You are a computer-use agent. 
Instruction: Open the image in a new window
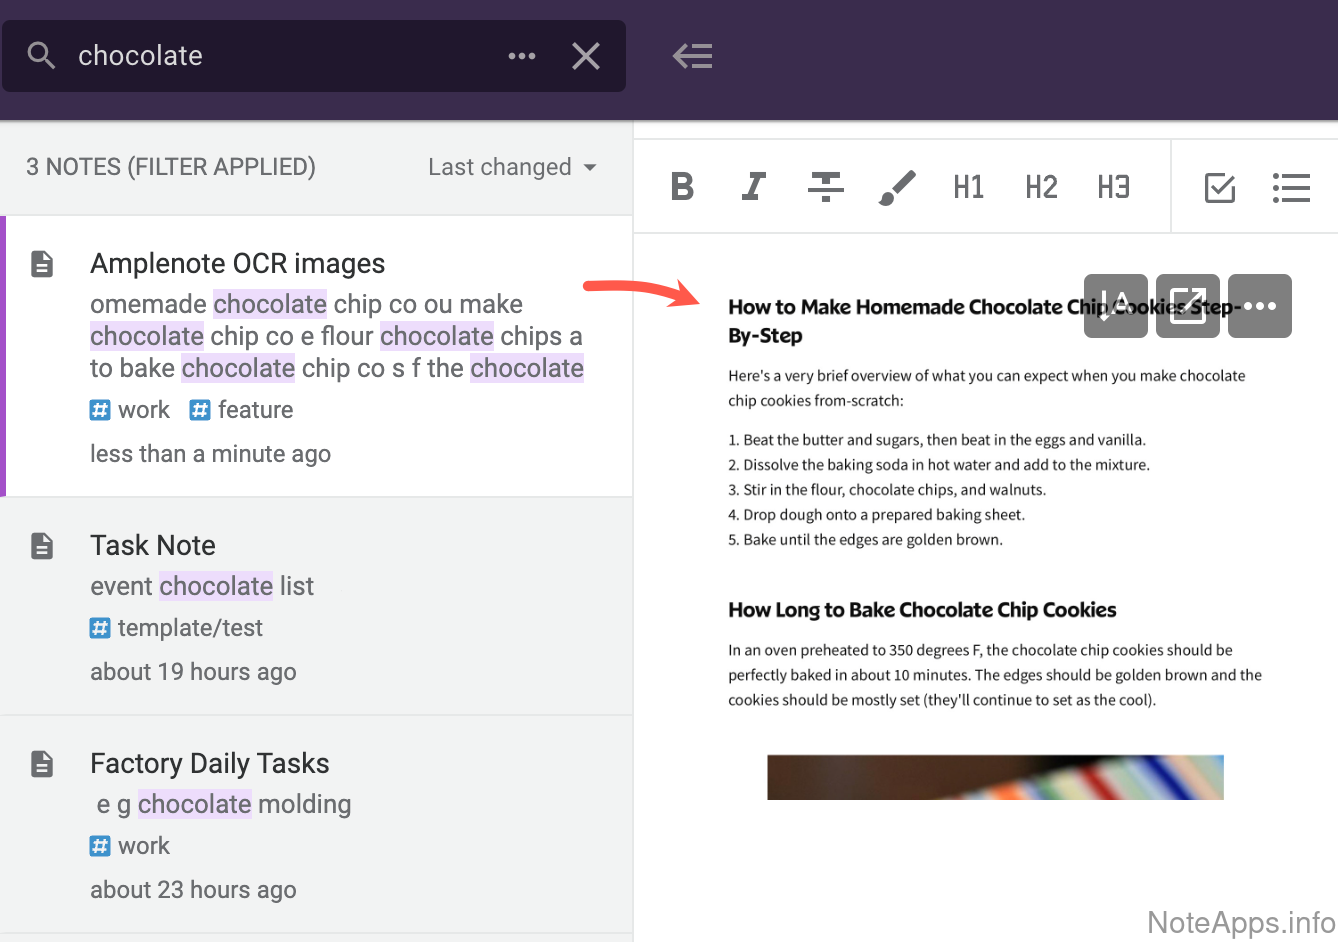(1187, 306)
